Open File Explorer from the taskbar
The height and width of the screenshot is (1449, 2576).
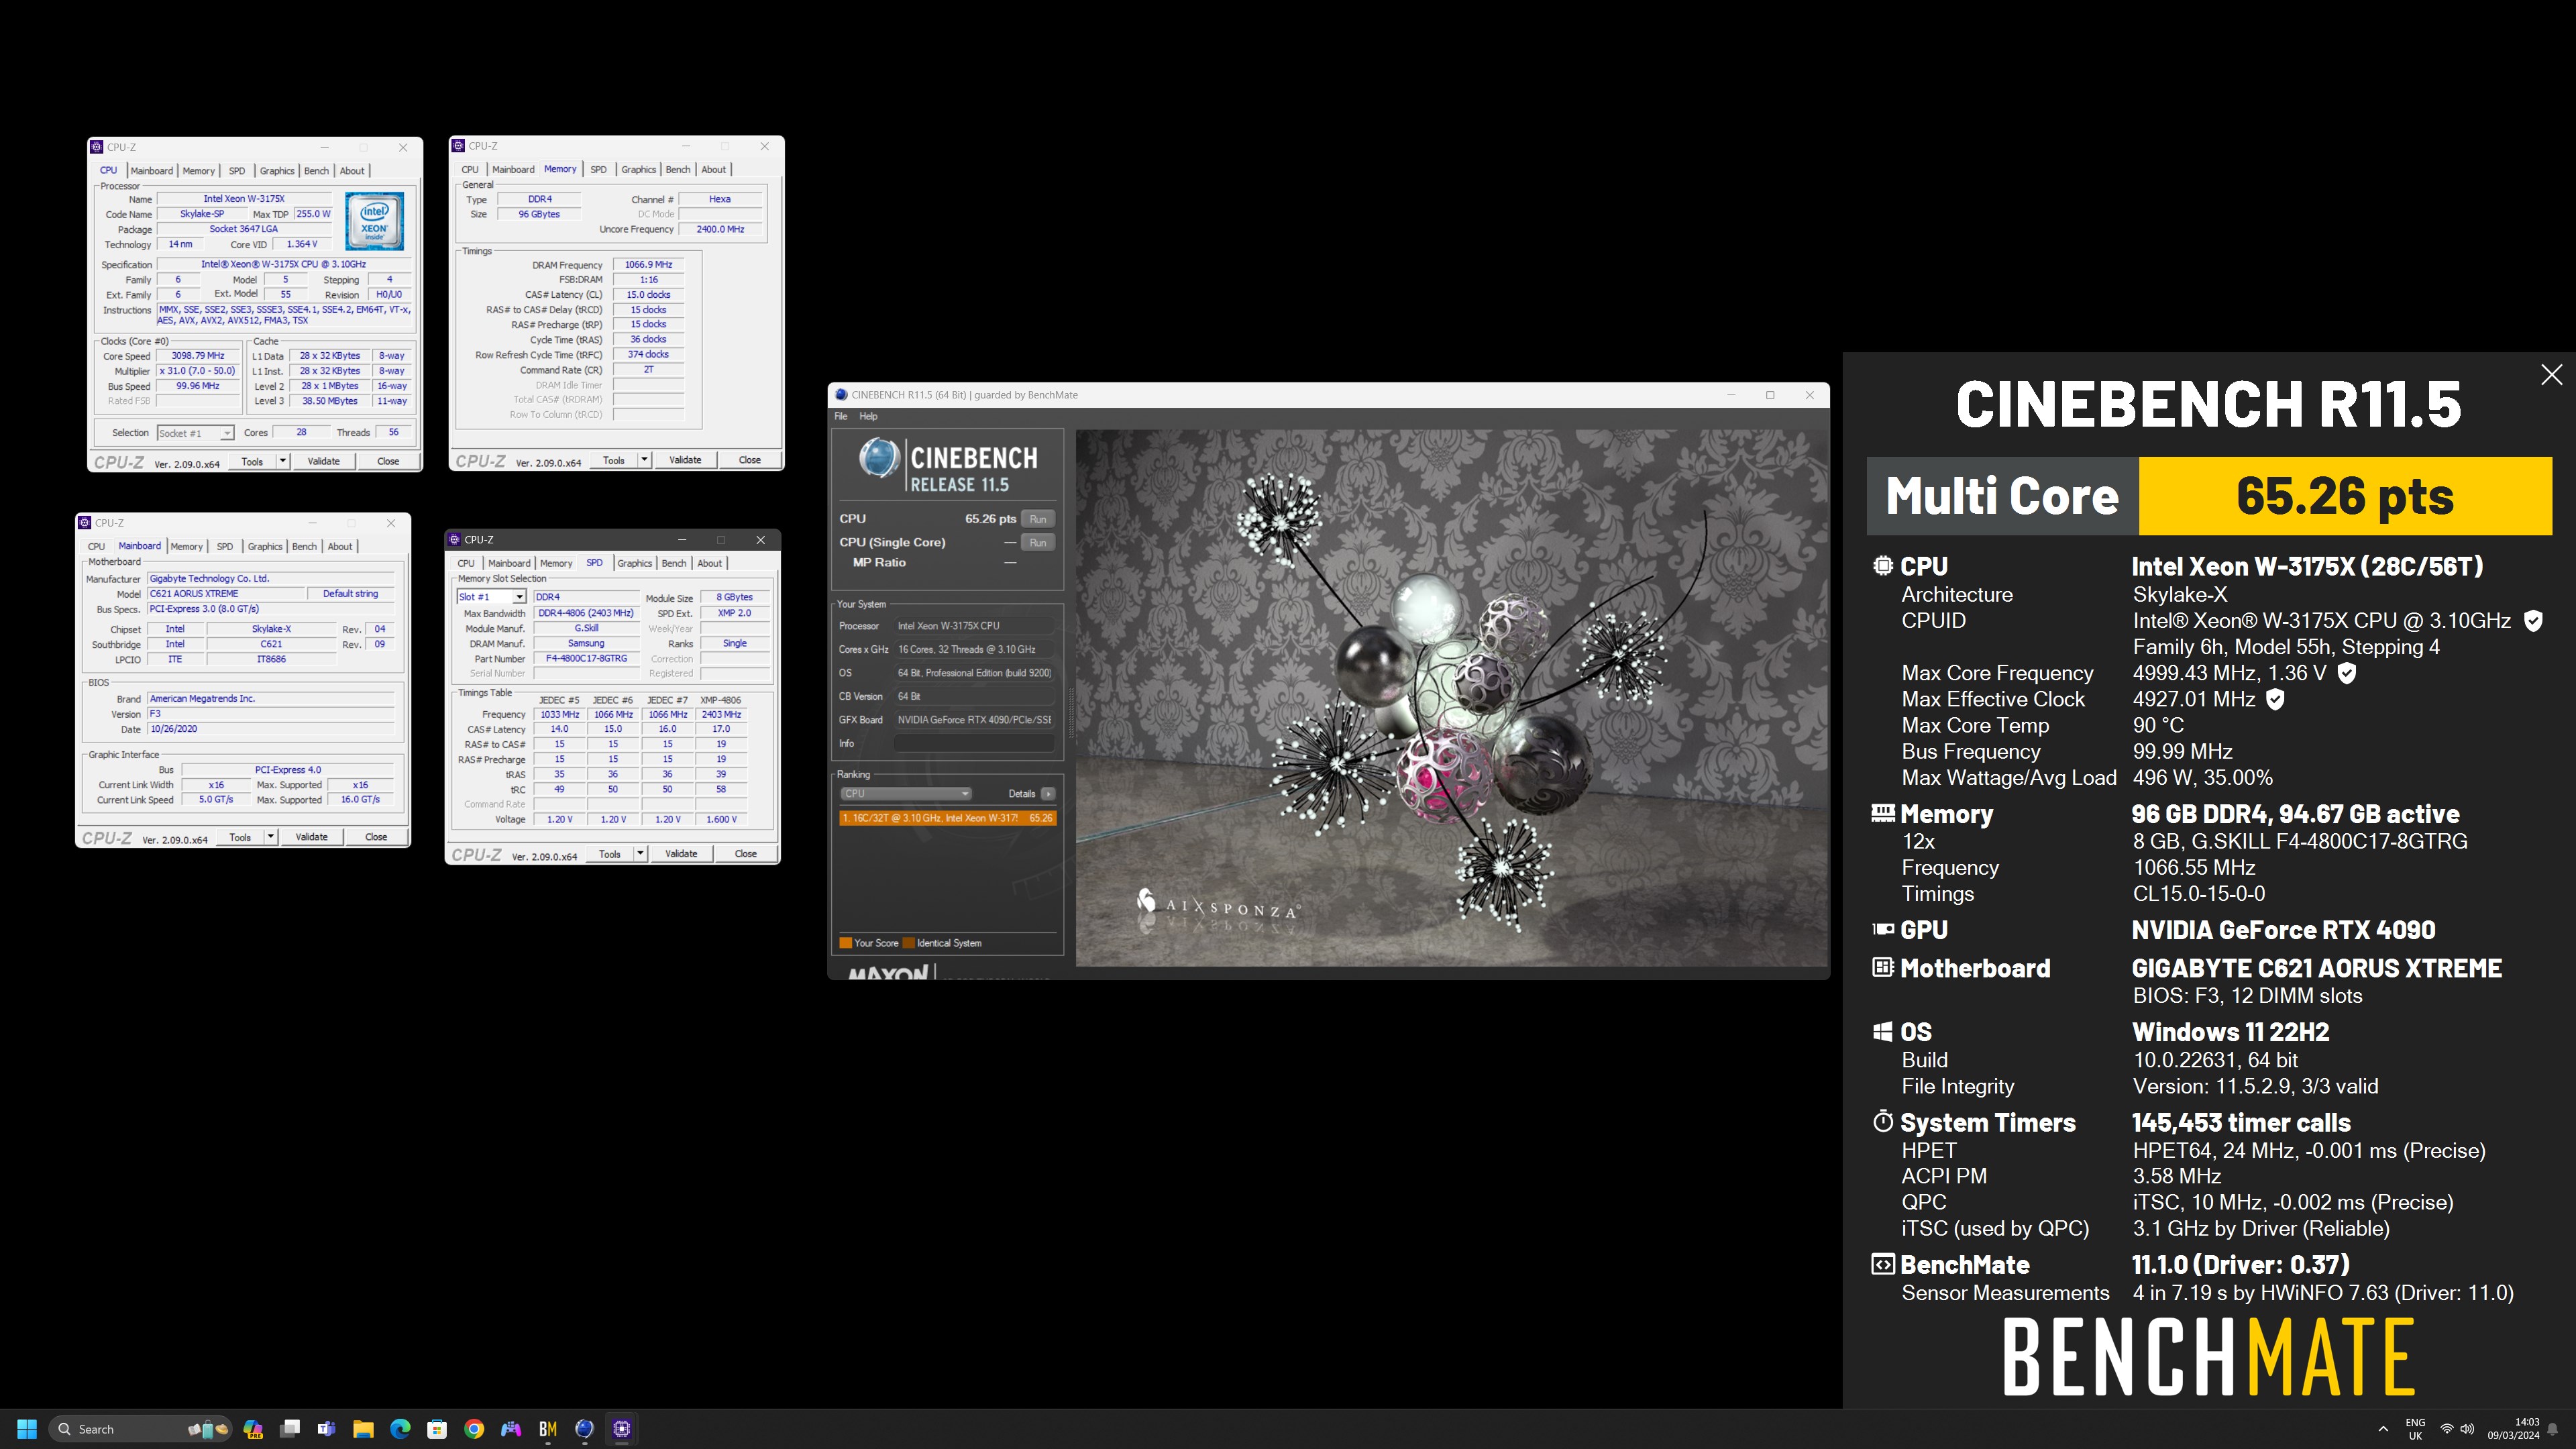(363, 1428)
